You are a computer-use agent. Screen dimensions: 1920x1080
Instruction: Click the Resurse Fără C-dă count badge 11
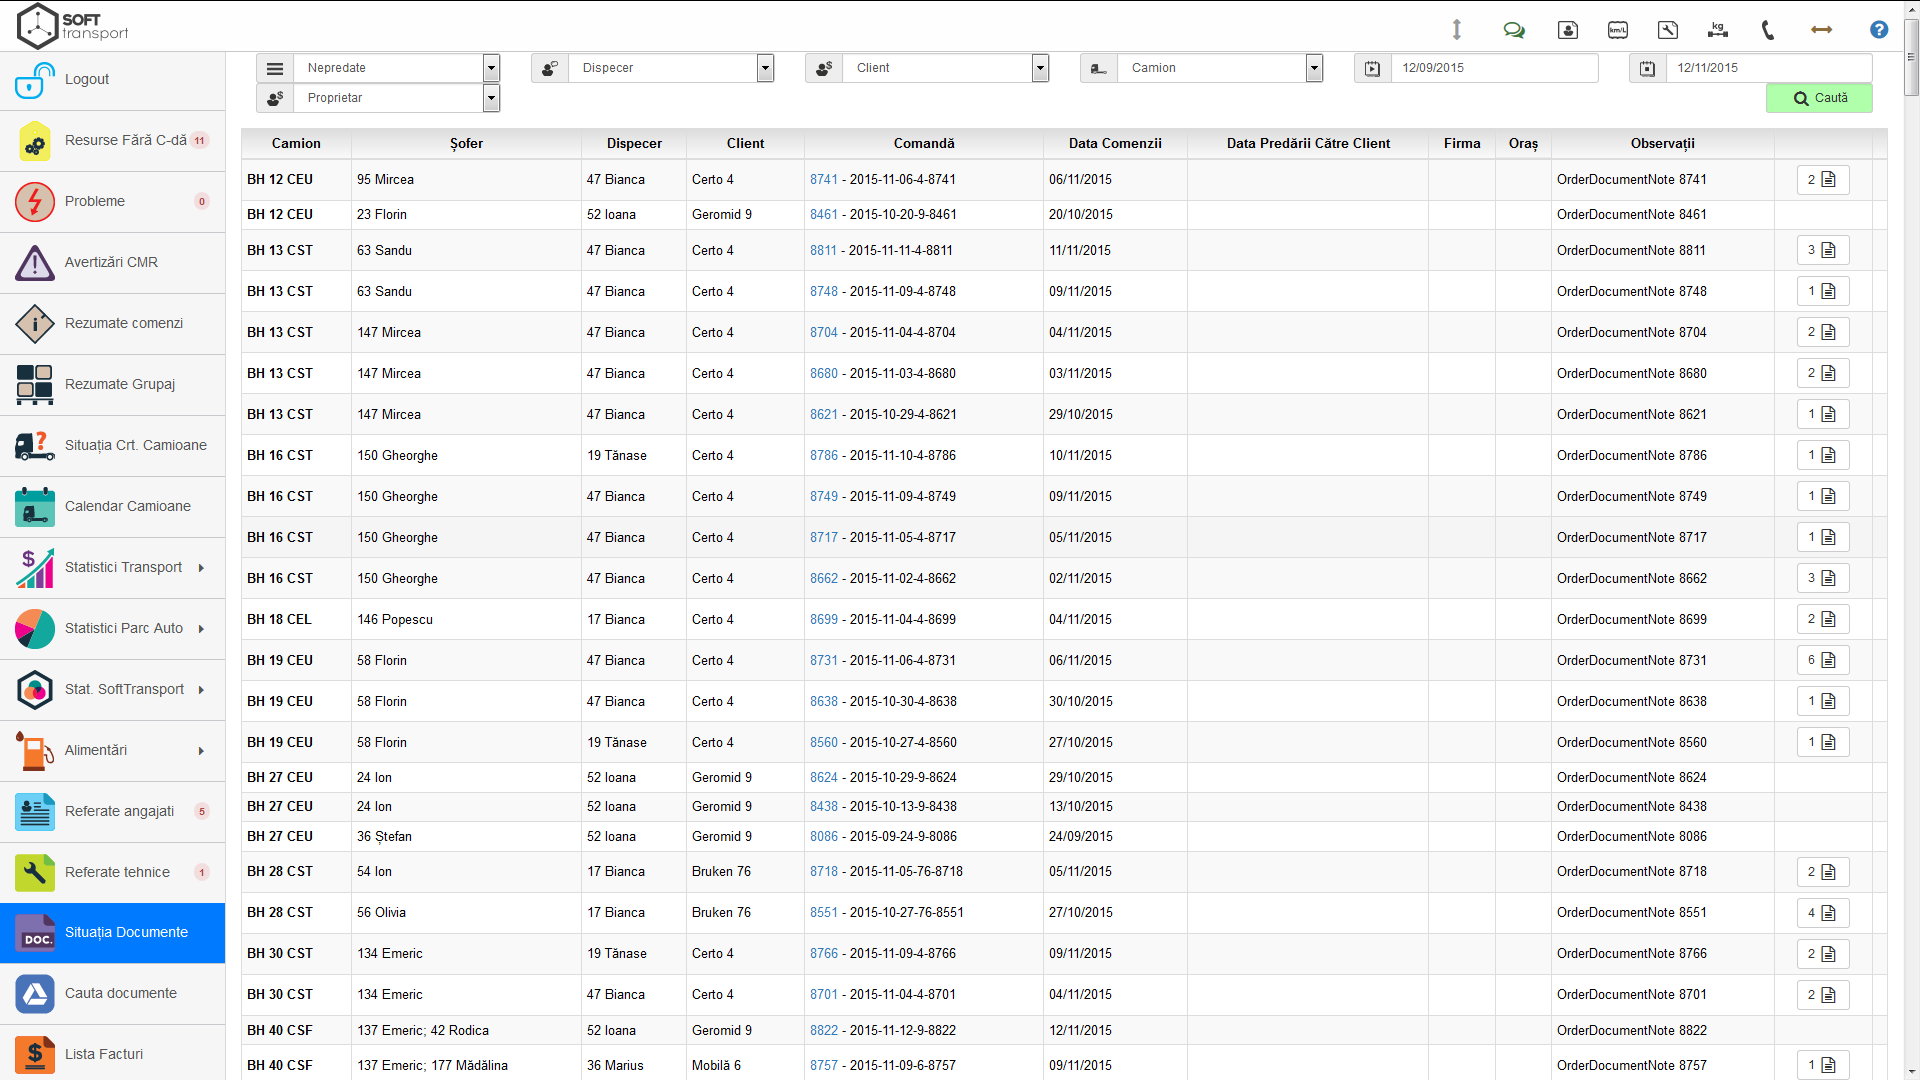pos(200,141)
